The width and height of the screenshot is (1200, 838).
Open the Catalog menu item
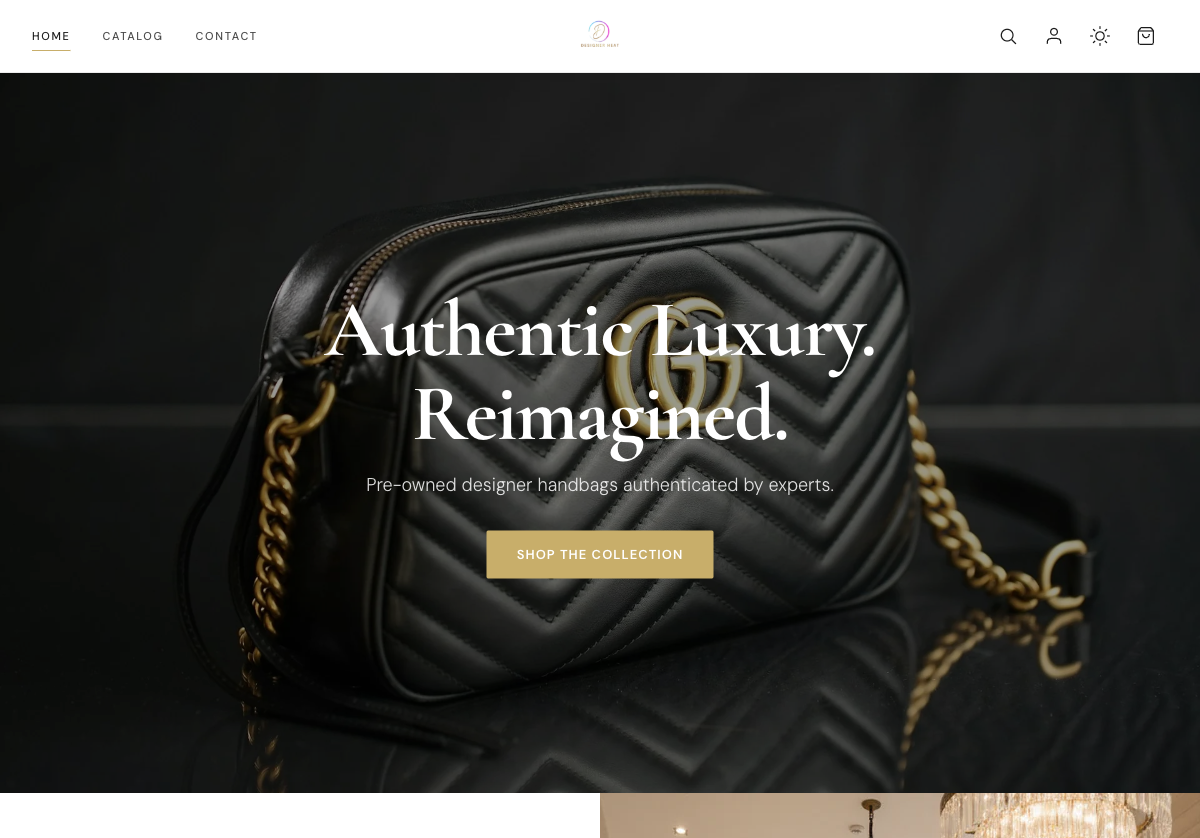click(x=132, y=36)
